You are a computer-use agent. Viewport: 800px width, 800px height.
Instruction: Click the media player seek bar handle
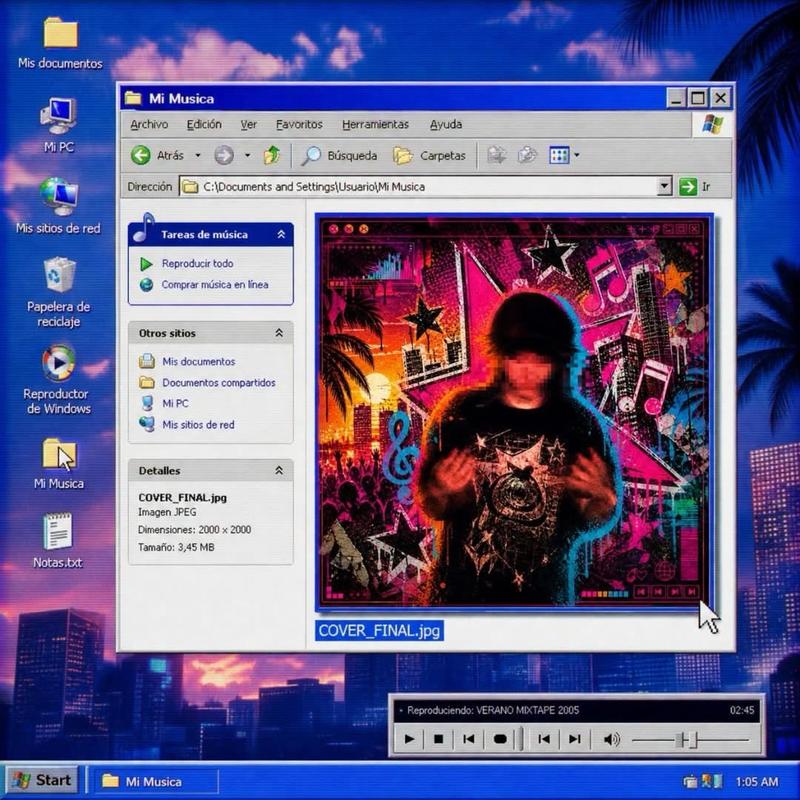click(x=520, y=739)
